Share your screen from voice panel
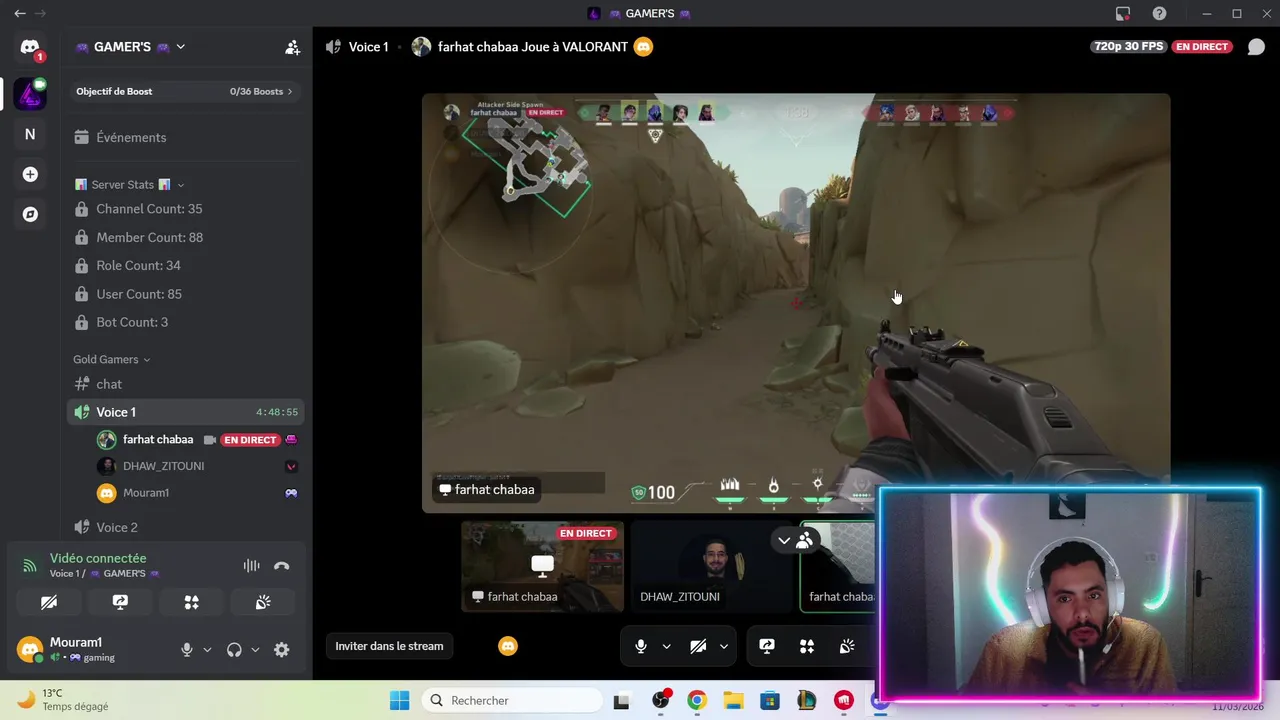 point(120,602)
